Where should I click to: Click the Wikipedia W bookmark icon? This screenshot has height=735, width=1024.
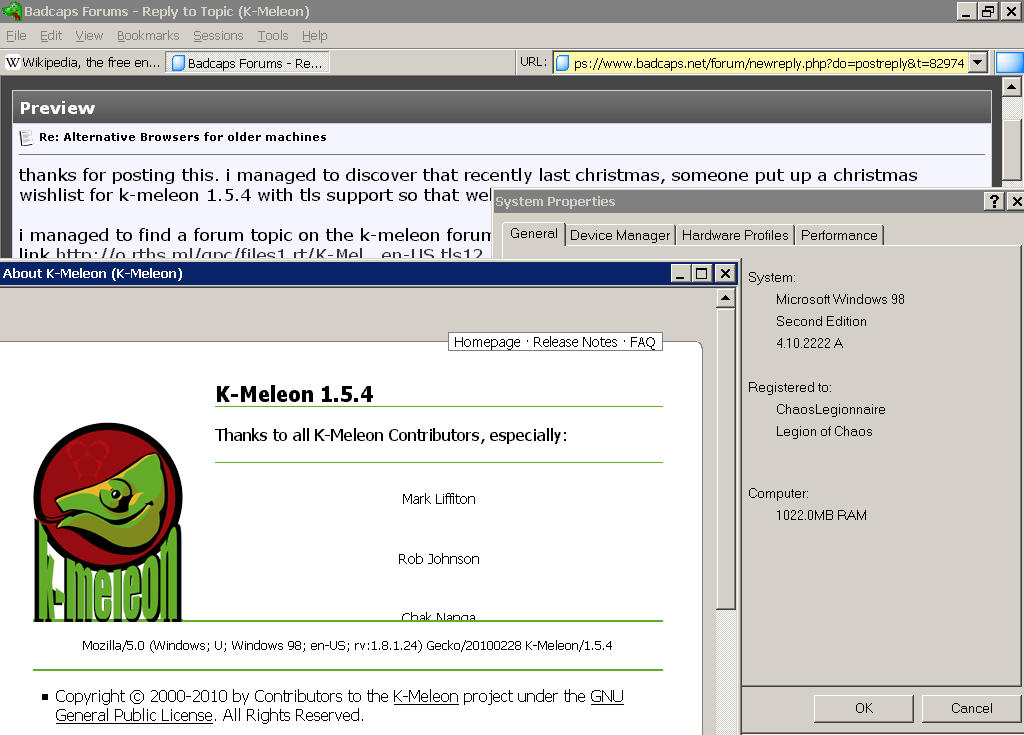click(12, 63)
